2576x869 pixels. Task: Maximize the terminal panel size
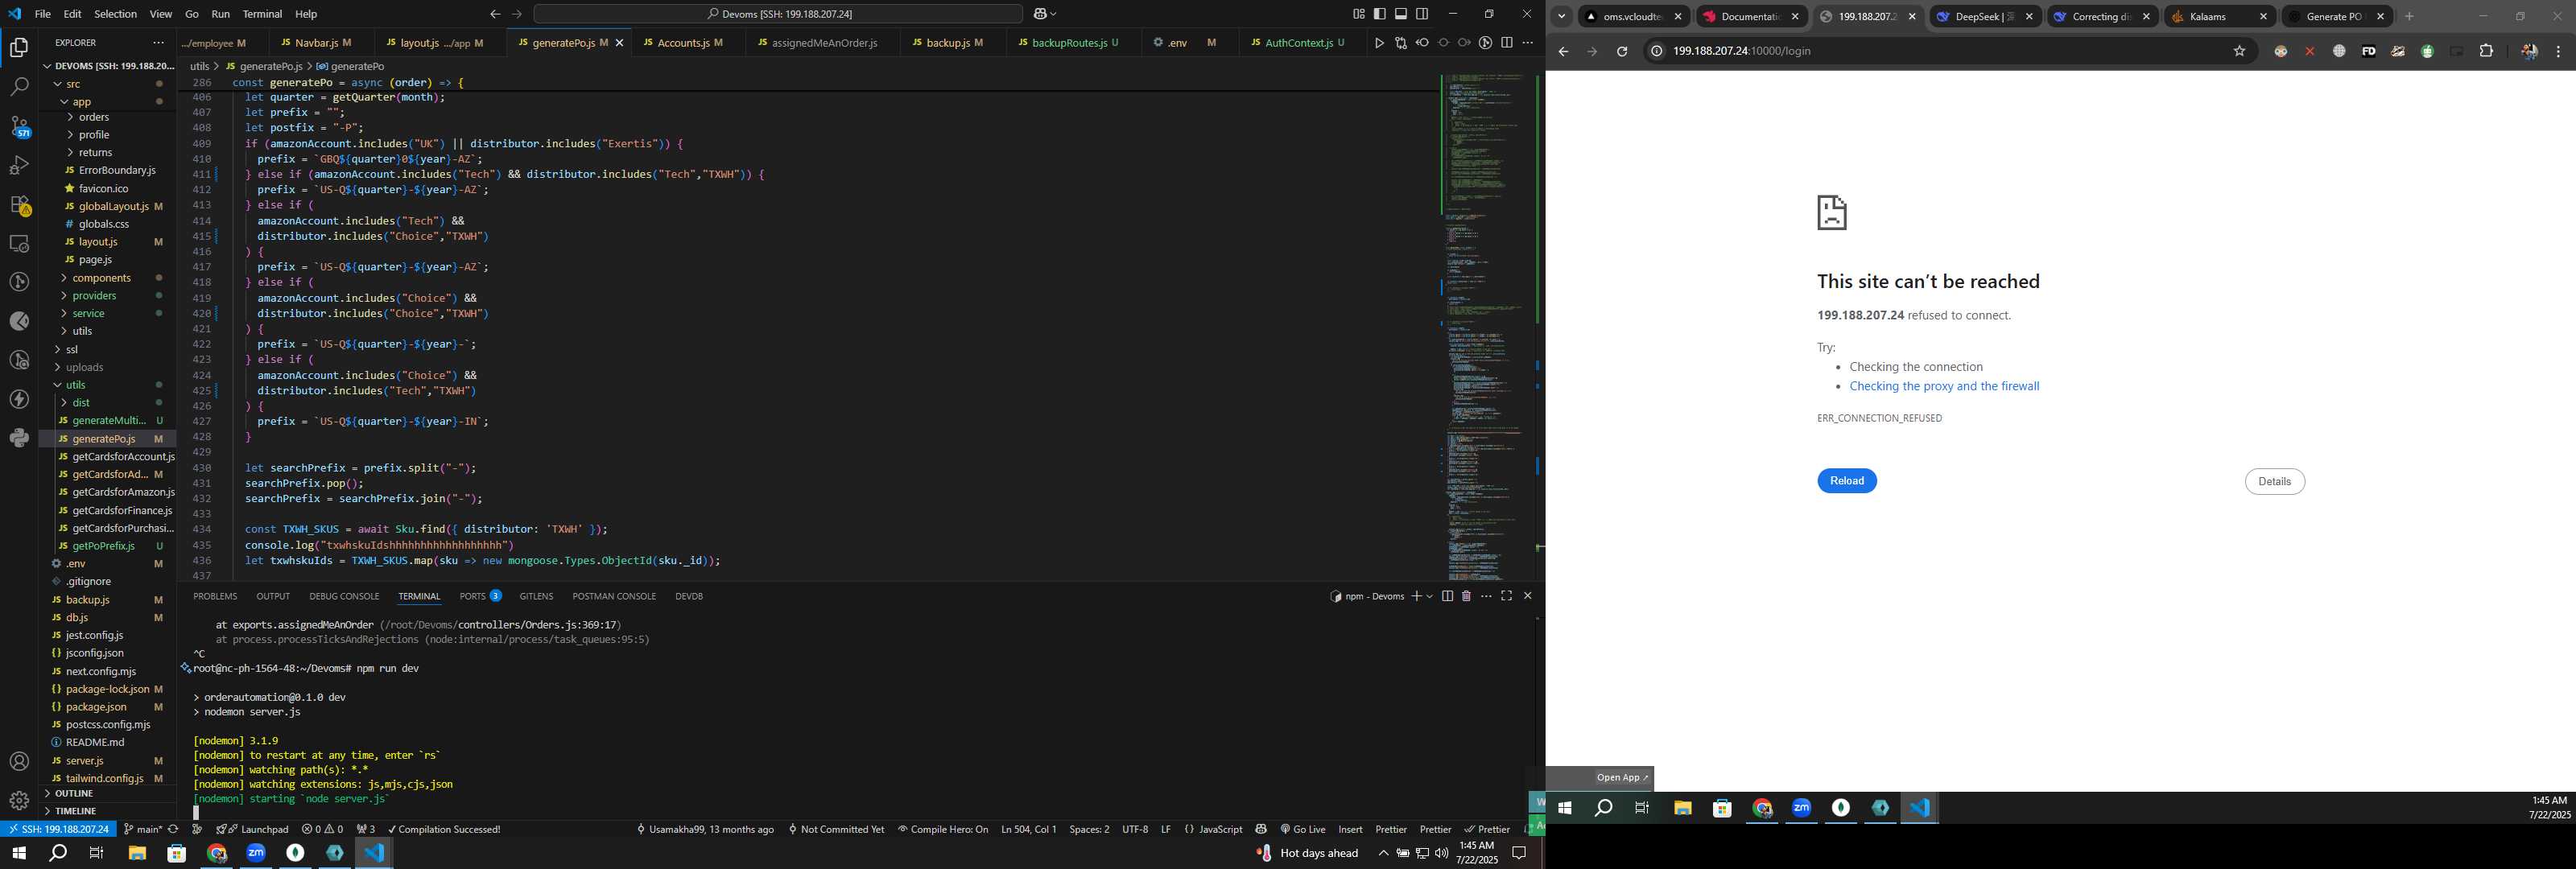1507,596
